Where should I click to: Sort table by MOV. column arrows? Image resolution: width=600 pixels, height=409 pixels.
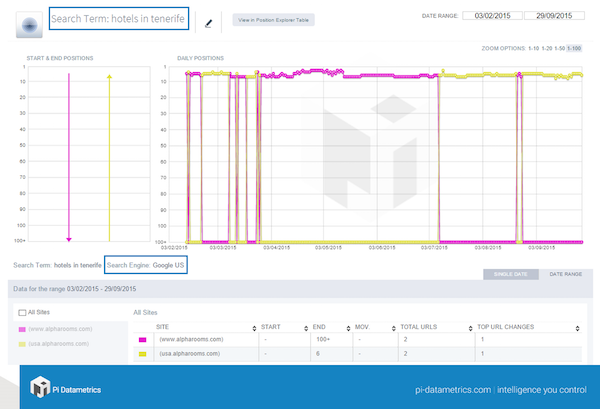click(x=393, y=328)
